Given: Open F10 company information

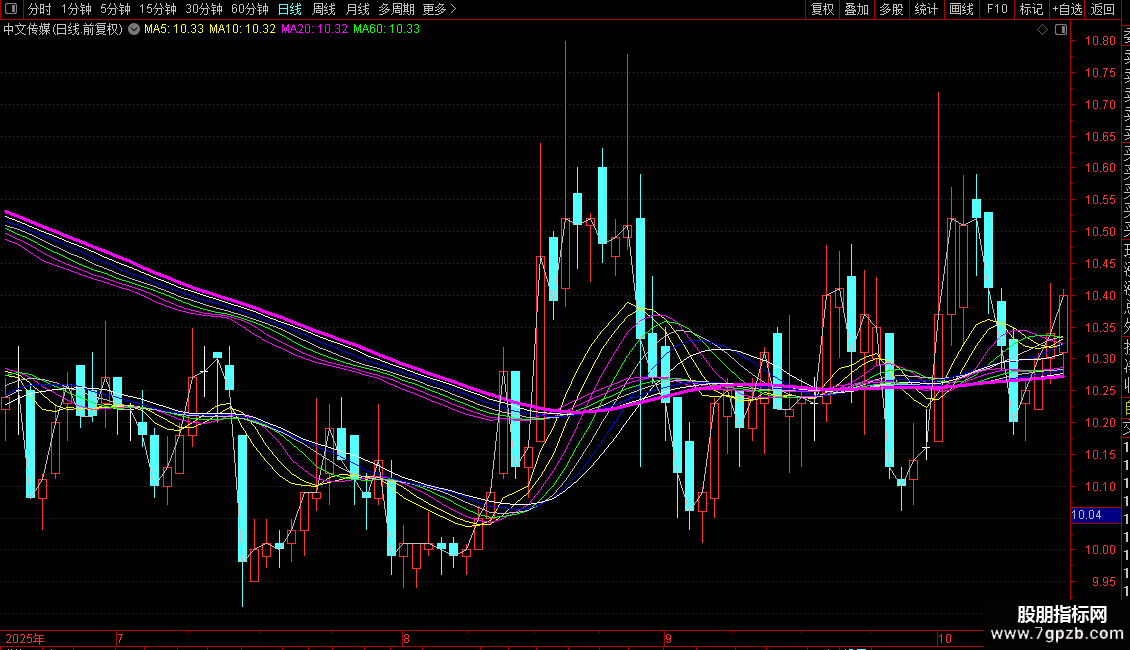Looking at the screenshot, I should 997,9.
